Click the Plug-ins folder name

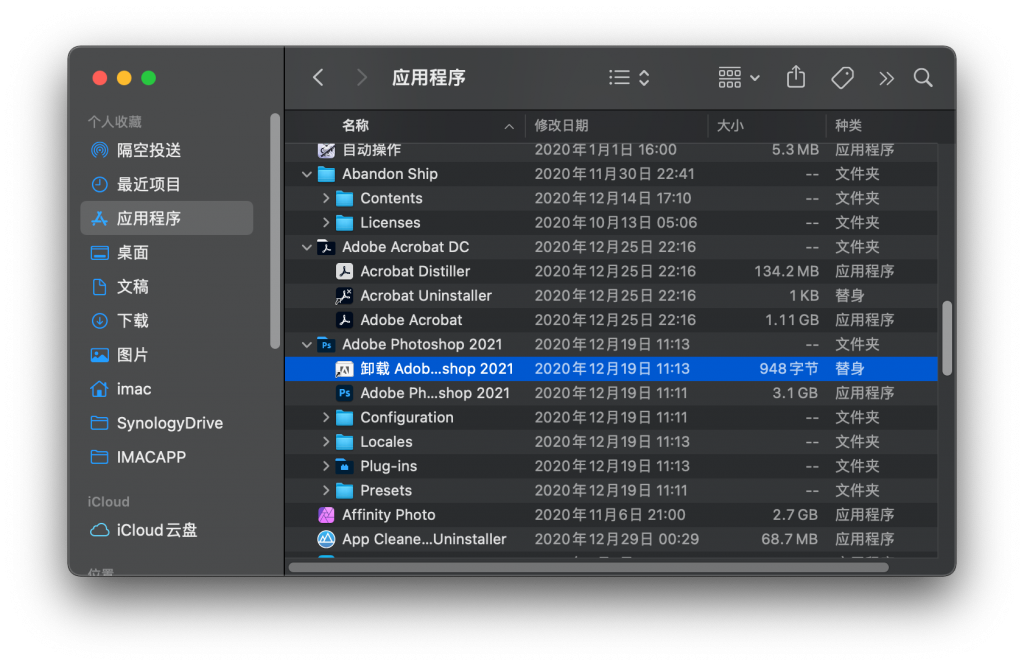[x=389, y=466]
